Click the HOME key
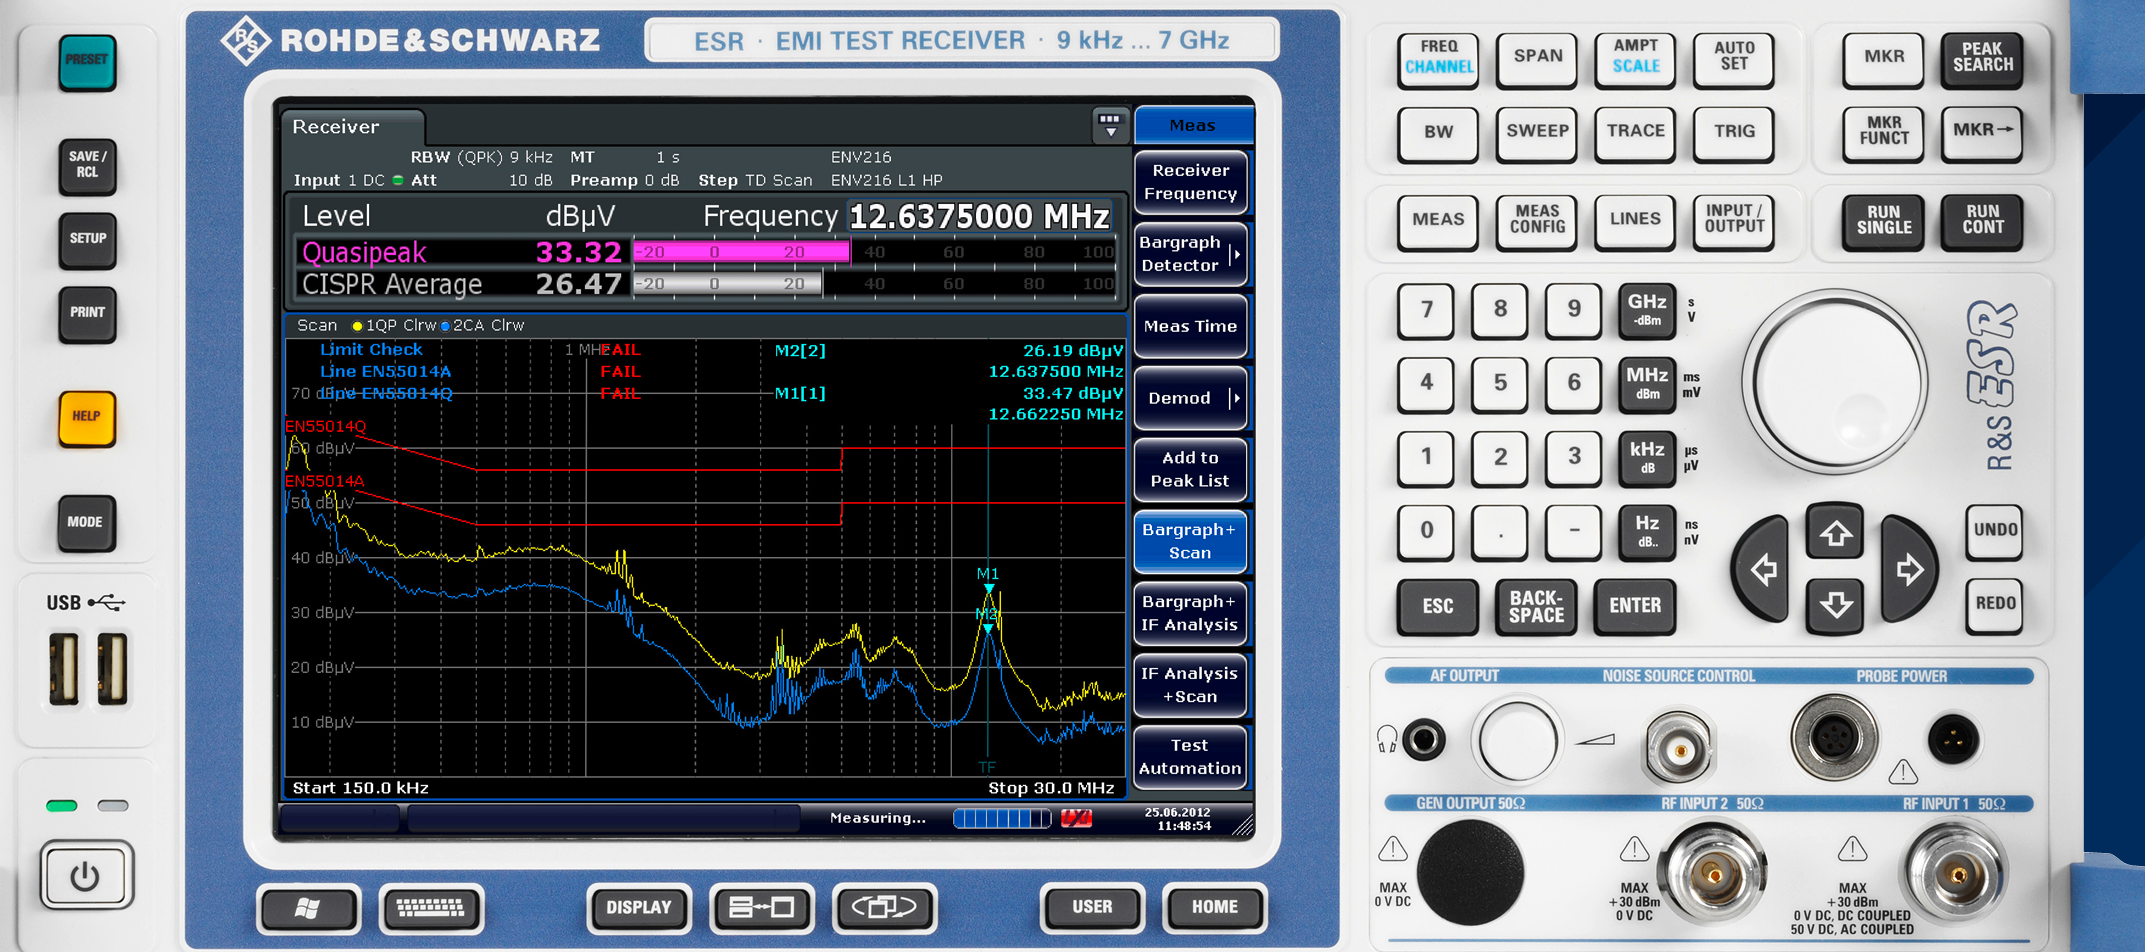2145x952 pixels. (x=1214, y=908)
